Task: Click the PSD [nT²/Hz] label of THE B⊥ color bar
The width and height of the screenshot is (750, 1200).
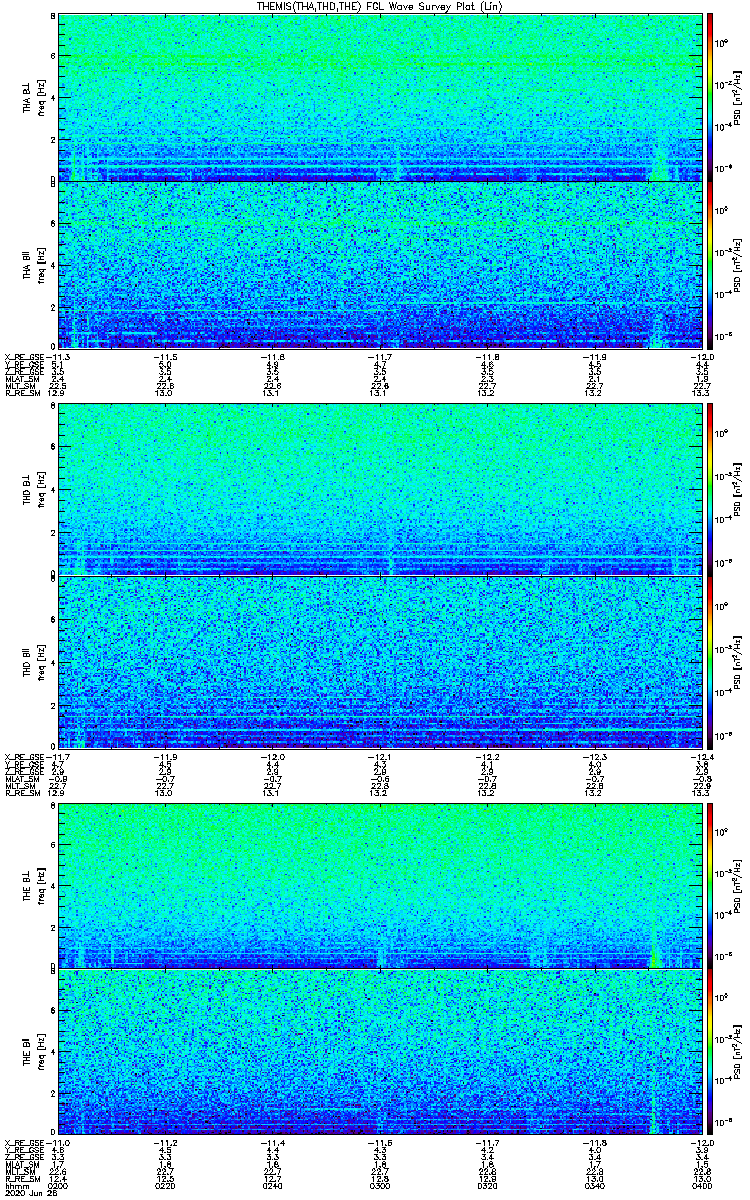Action: (x=737, y=885)
